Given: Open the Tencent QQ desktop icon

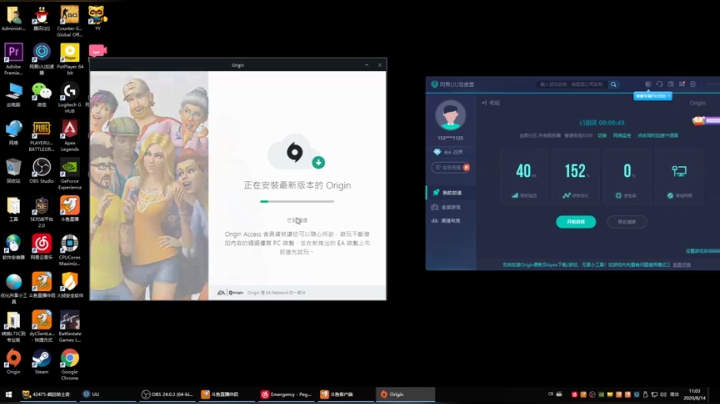Looking at the screenshot, I should [x=41, y=18].
